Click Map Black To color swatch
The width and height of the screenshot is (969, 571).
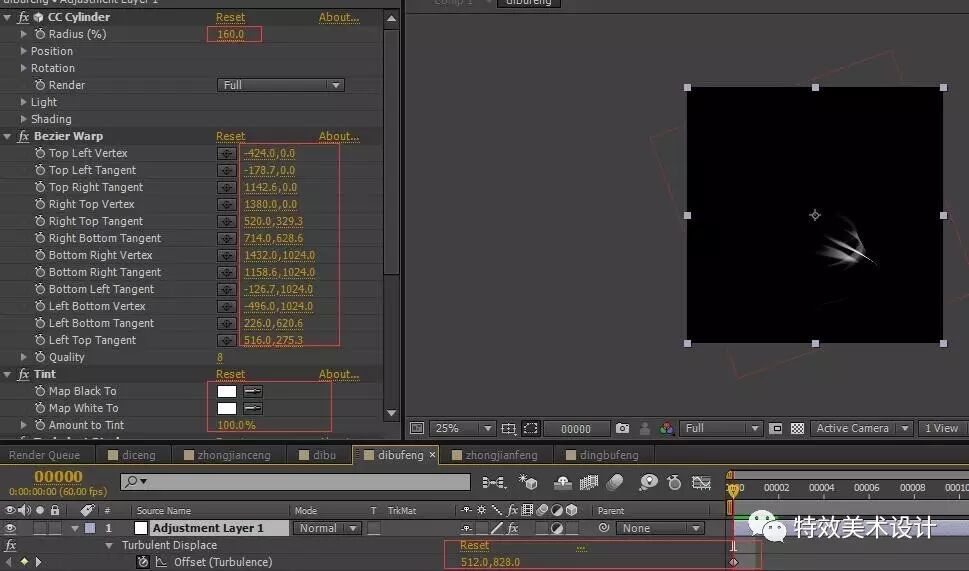[x=227, y=391]
